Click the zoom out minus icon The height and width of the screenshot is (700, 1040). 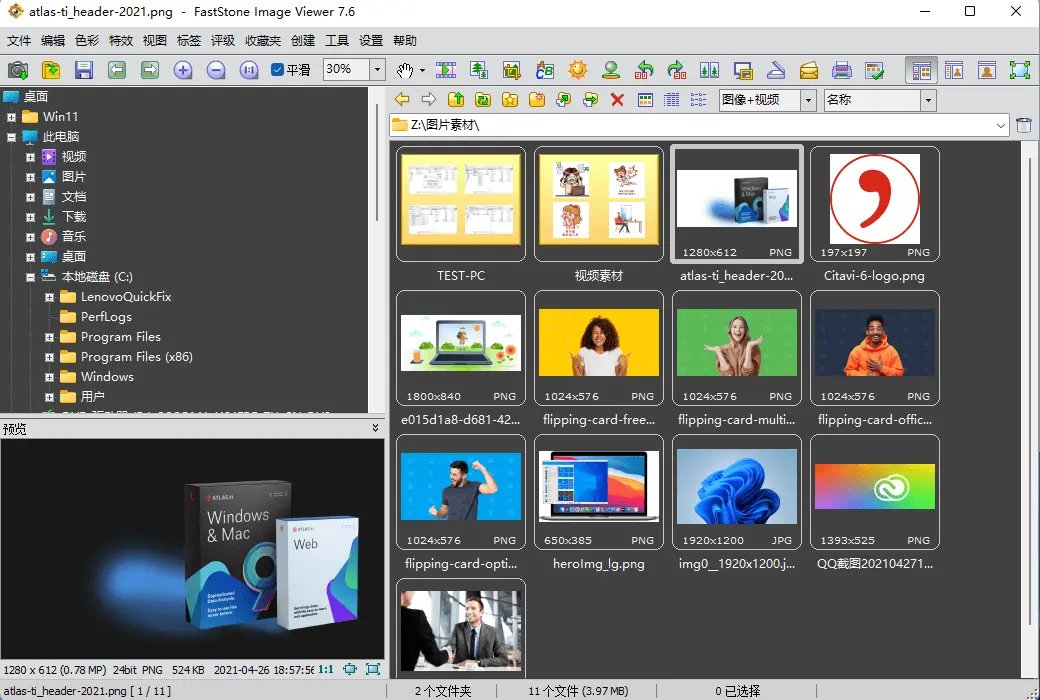[216, 70]
